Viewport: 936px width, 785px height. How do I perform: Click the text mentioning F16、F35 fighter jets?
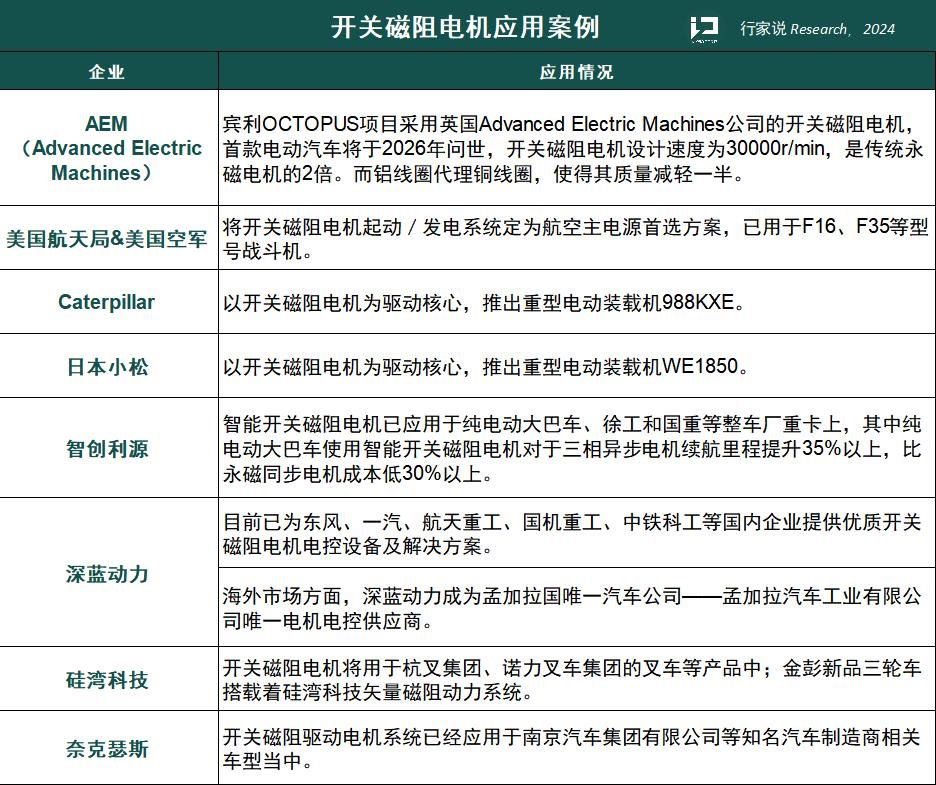(575, 239)
